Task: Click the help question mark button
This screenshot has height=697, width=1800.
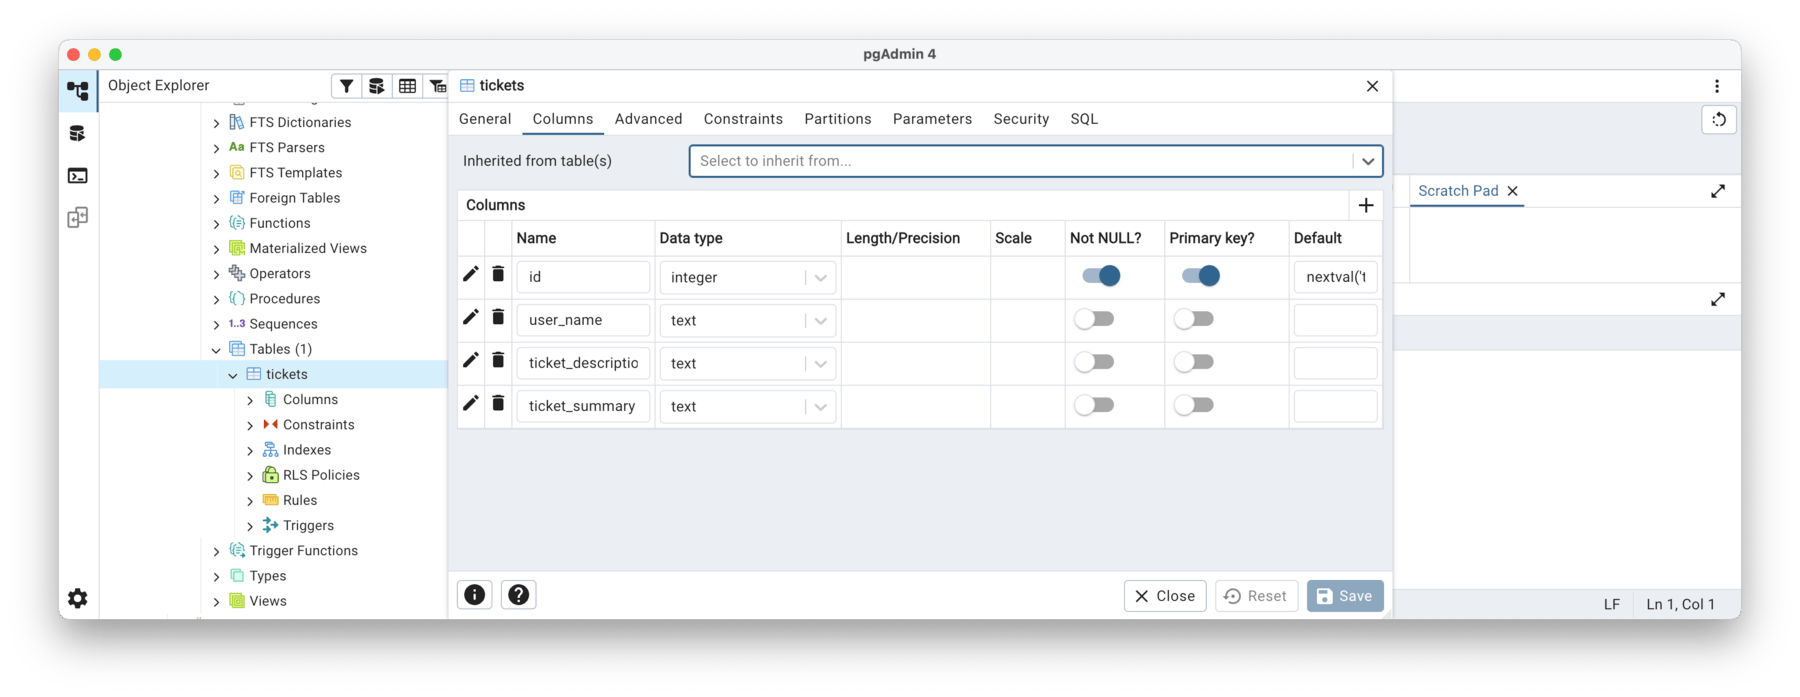Action: pos(518,595)
